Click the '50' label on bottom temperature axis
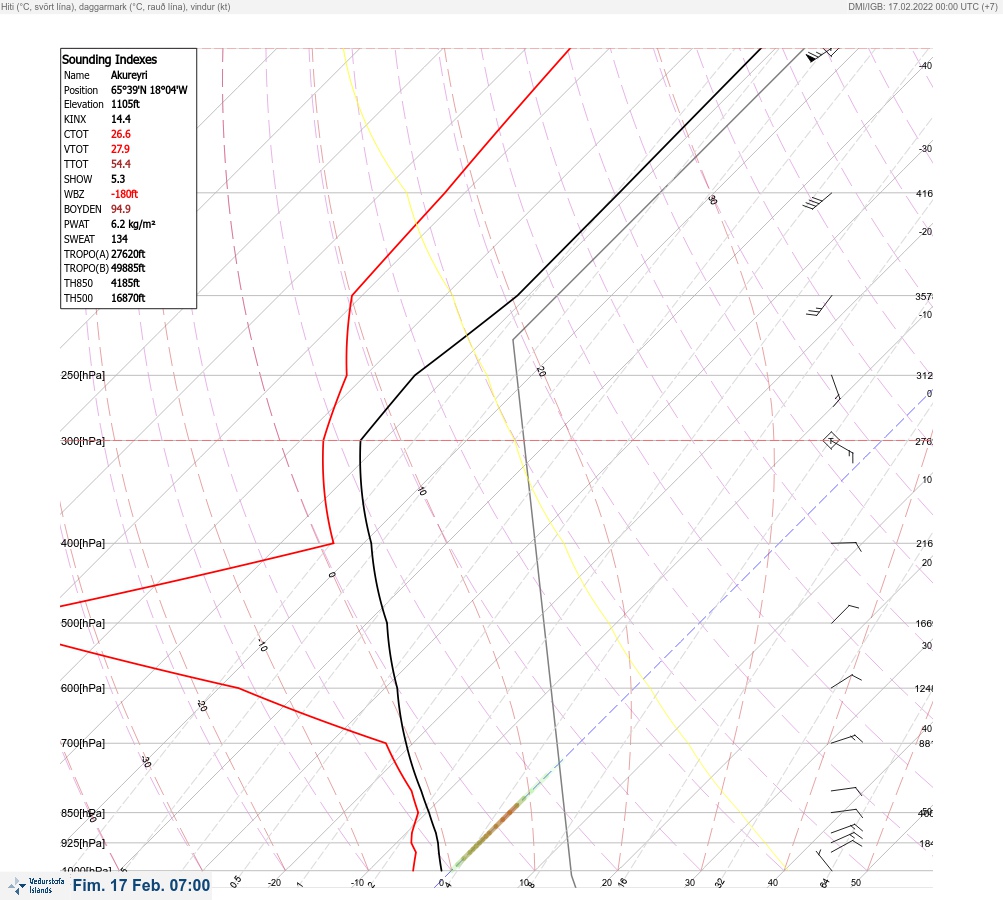This screenshot has height=900, width=1003. (856, 883)
